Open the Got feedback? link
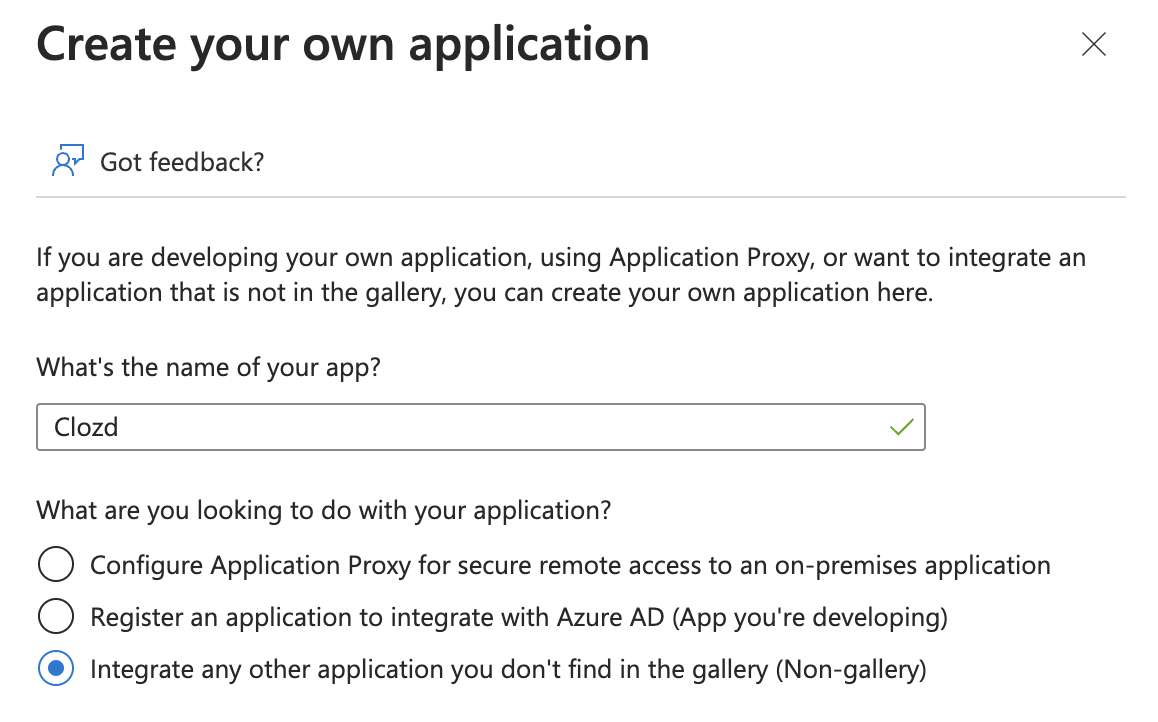Screen dimensions: 1158x722 click(182, 161)
